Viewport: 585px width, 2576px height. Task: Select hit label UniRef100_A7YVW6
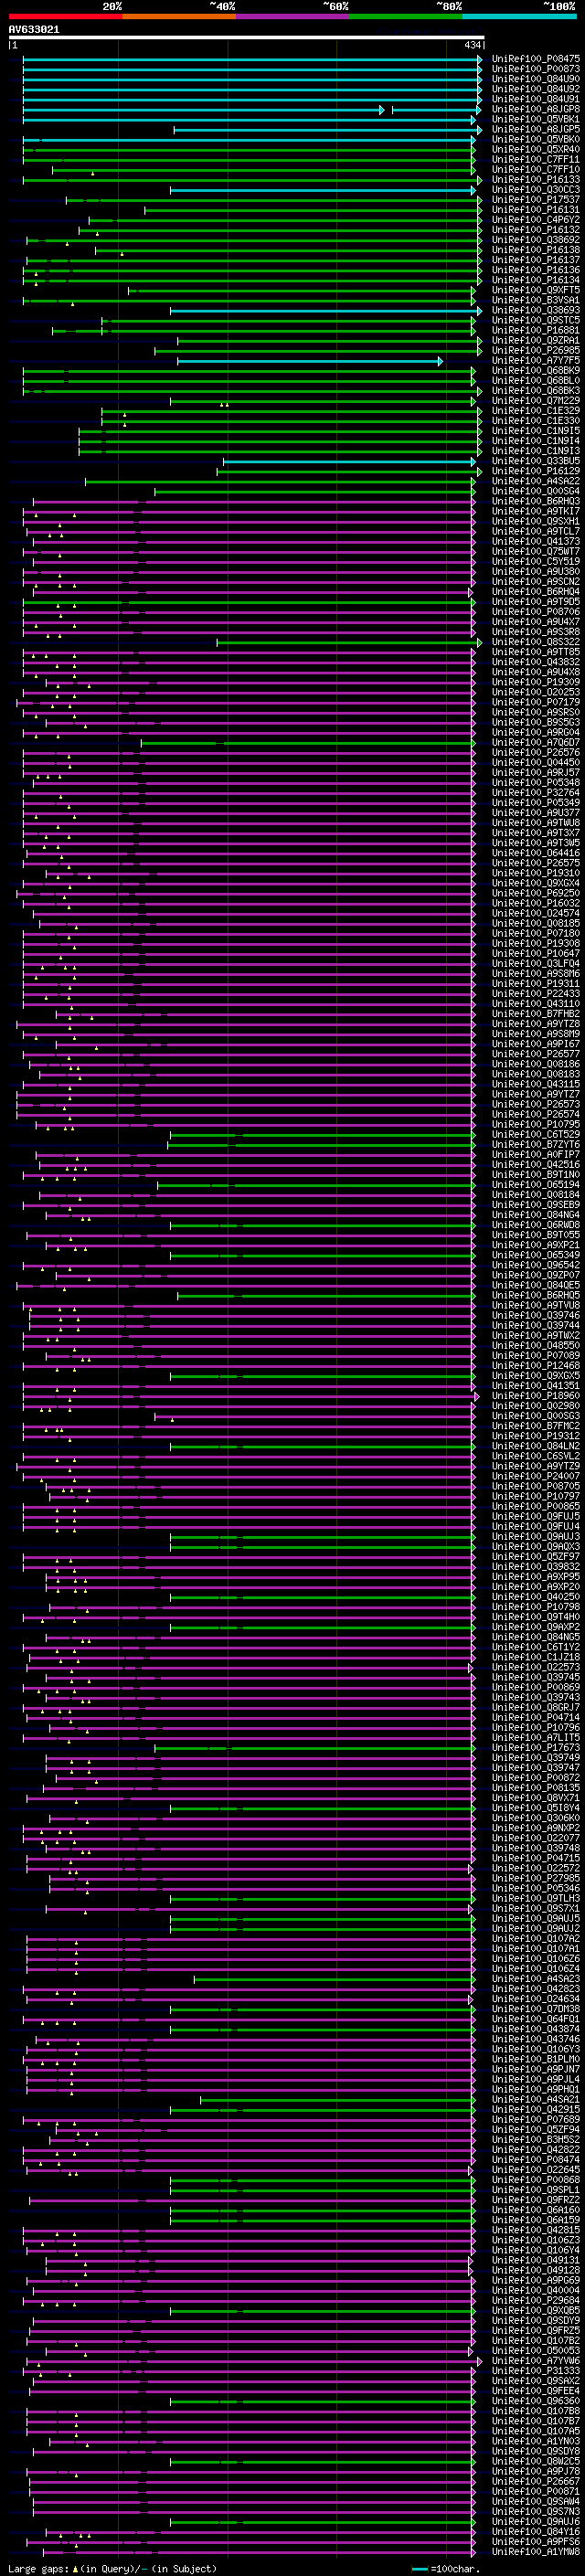535,2361
